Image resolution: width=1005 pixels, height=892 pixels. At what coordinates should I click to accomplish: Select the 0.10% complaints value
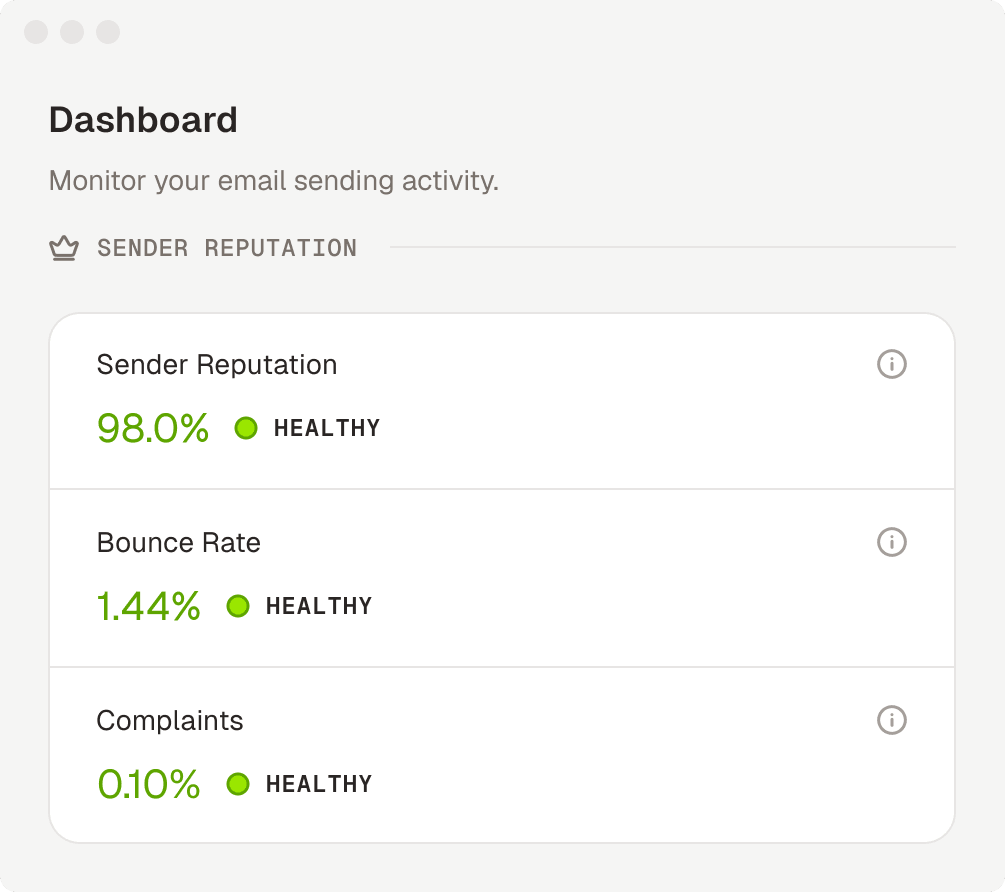[149, 784]
